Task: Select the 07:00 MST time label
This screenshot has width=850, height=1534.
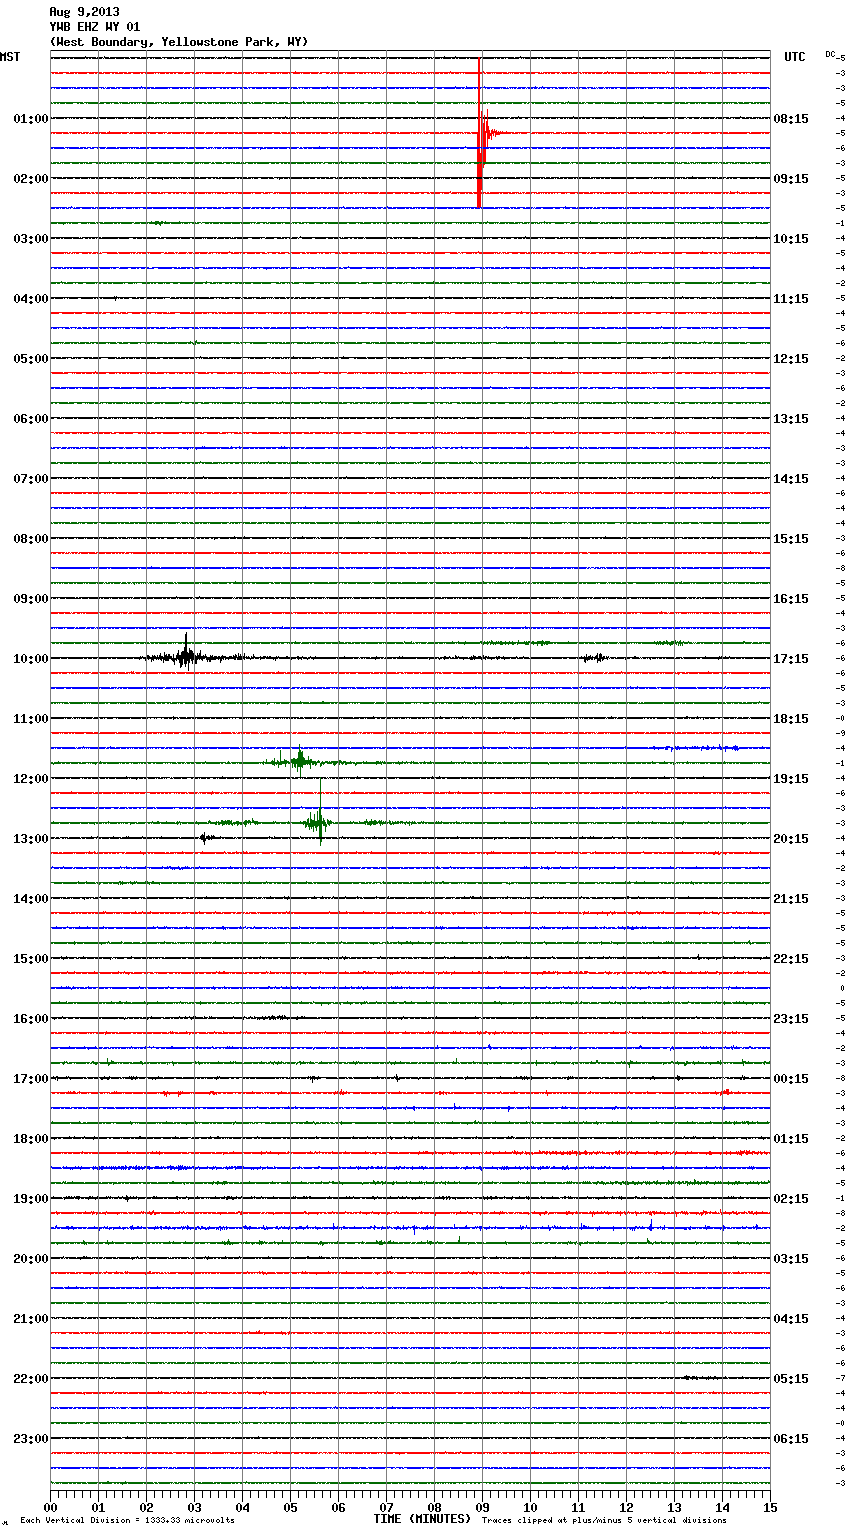Action: 31,479
